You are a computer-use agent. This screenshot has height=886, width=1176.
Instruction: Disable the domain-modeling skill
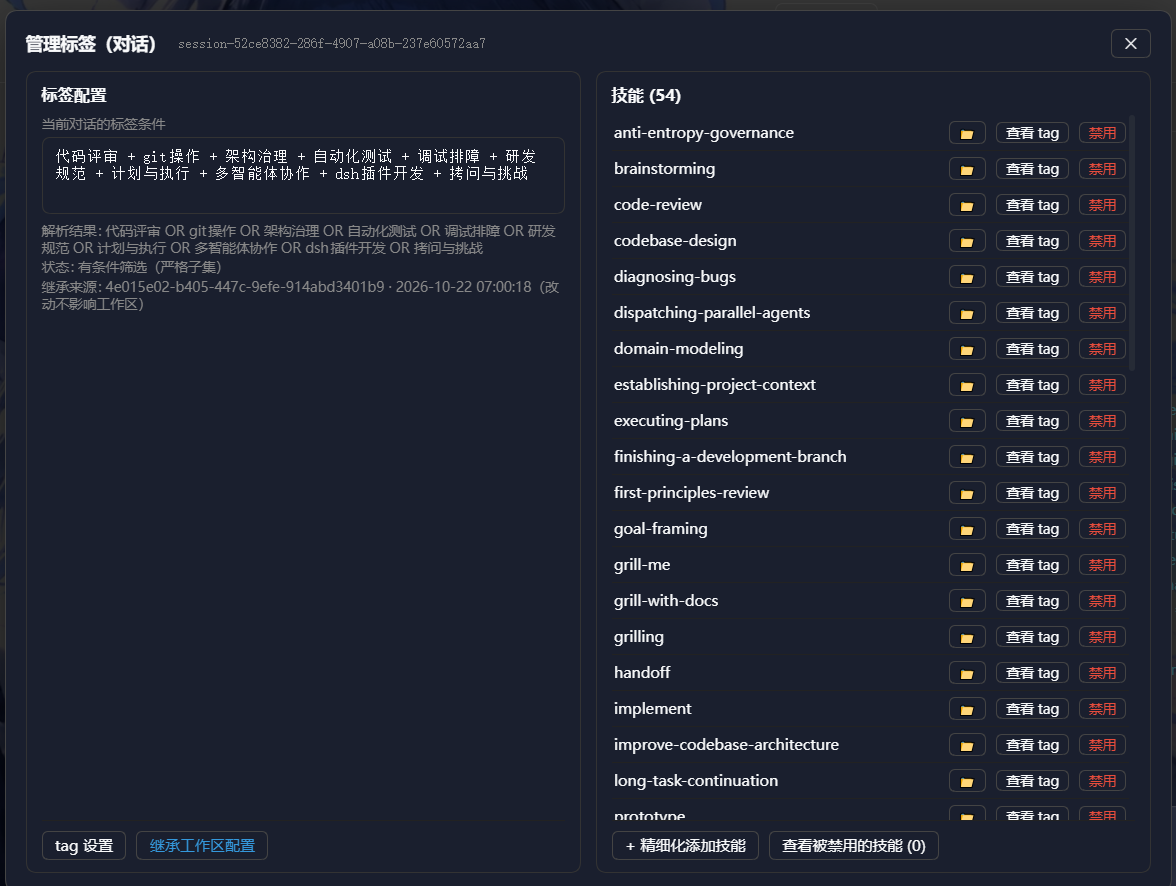point(1102,350)
